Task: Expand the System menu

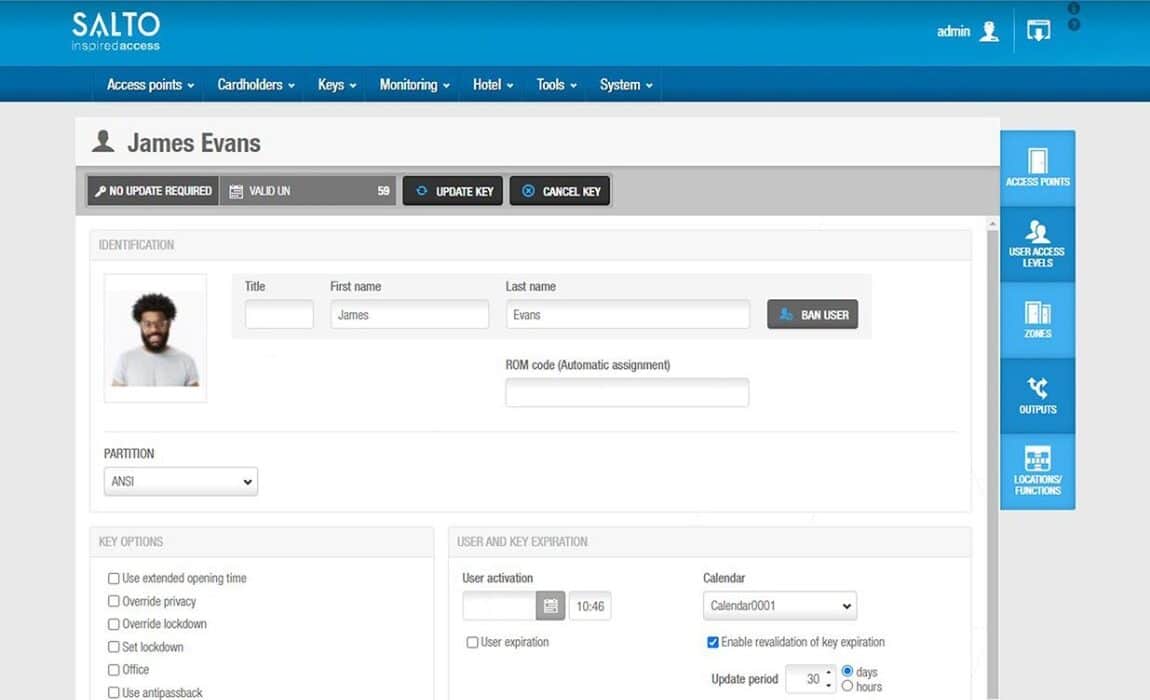Action: (x=626, y=85)
